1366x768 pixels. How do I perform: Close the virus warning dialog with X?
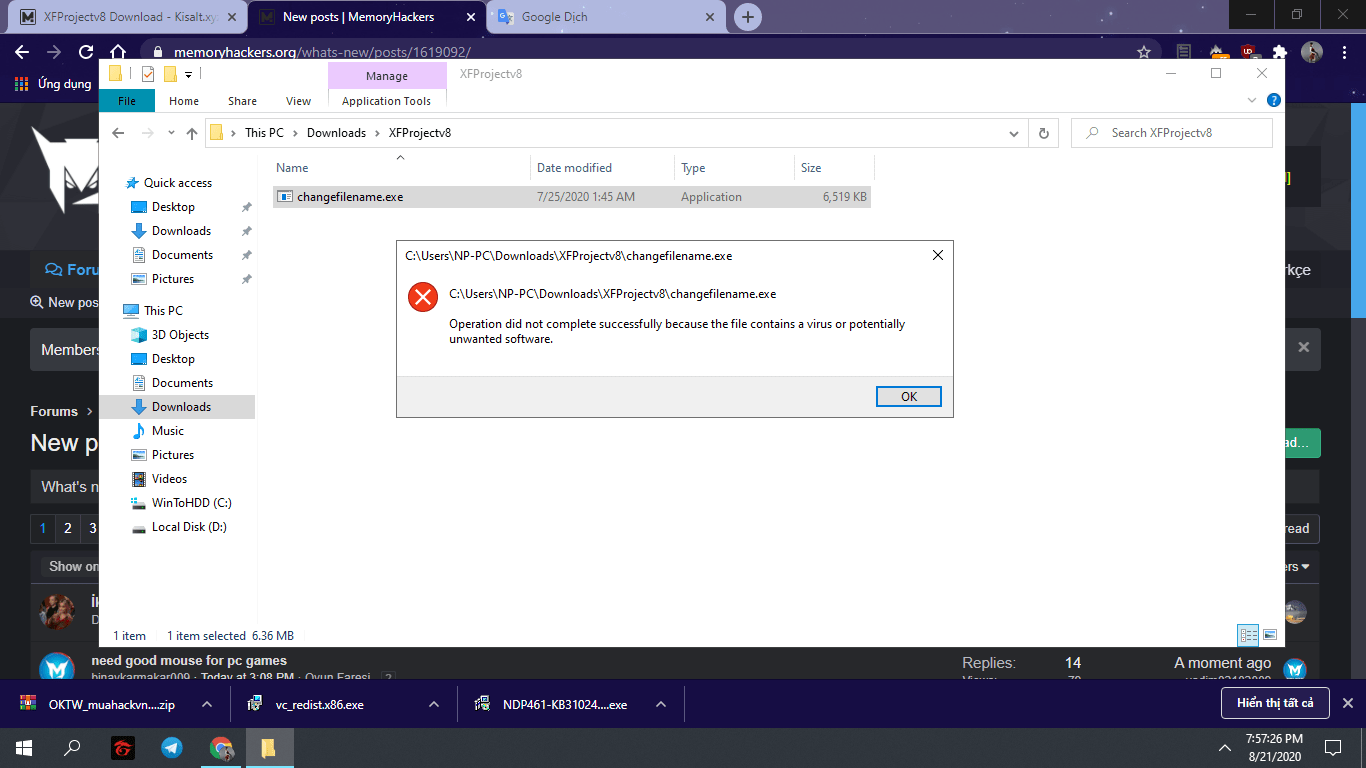[938, 255]
